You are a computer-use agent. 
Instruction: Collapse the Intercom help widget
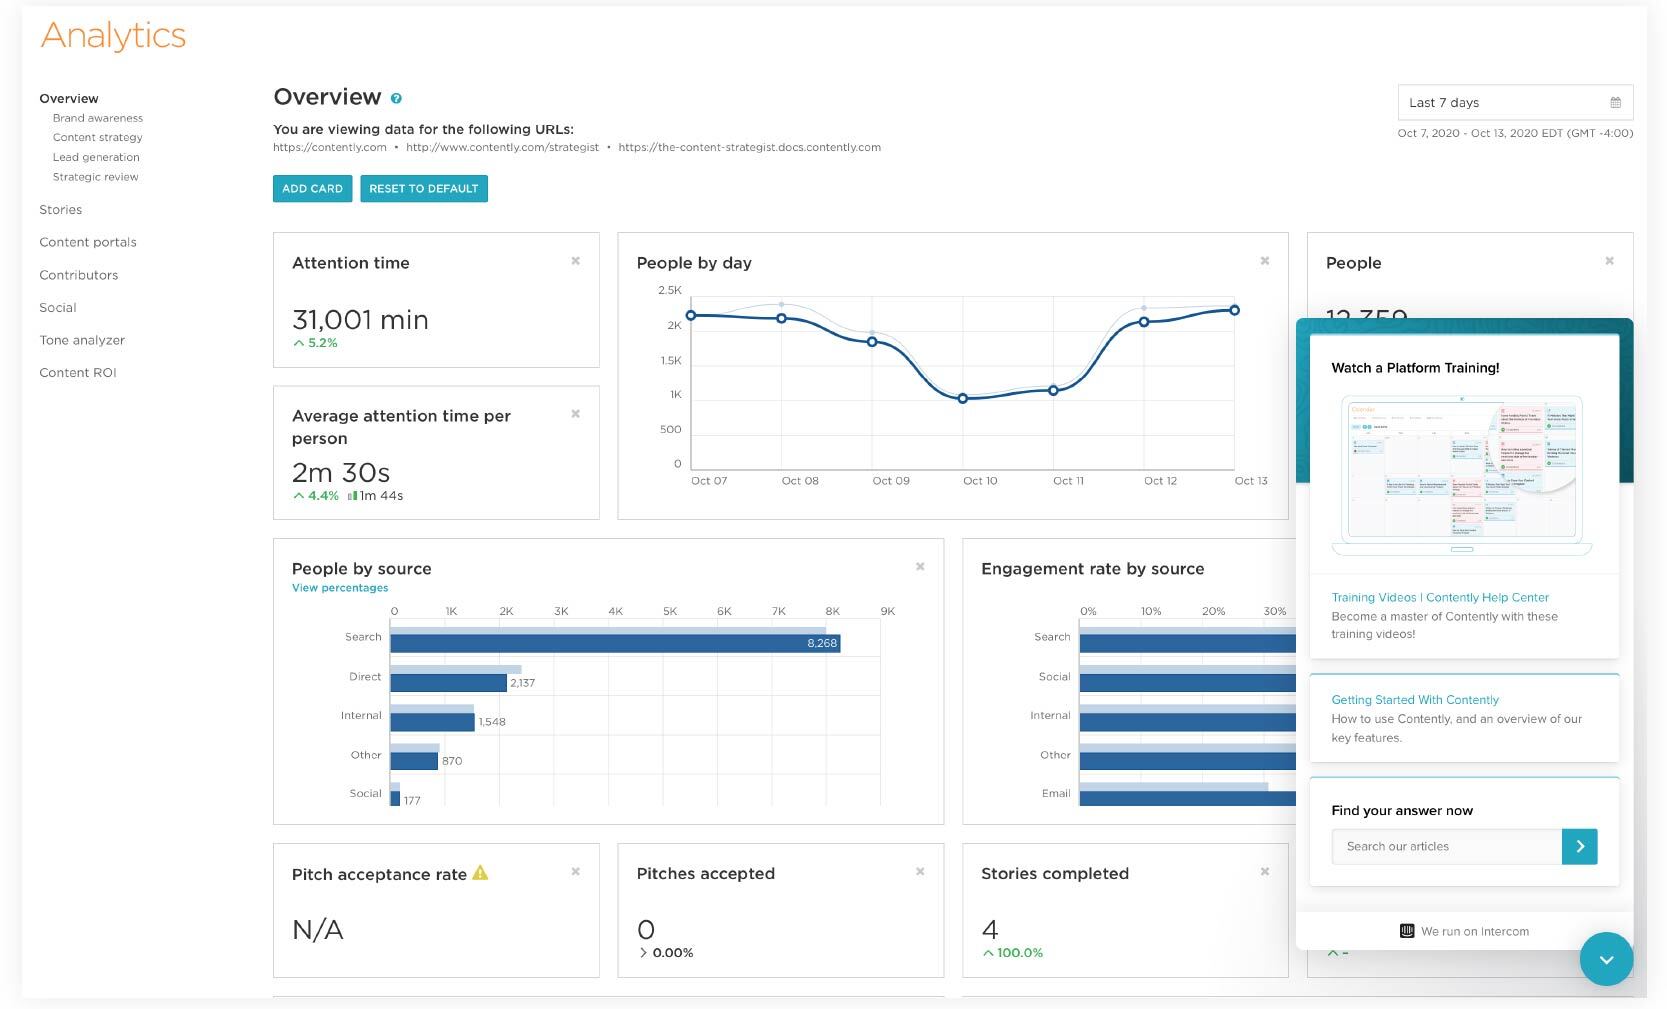pos(1606,959)
